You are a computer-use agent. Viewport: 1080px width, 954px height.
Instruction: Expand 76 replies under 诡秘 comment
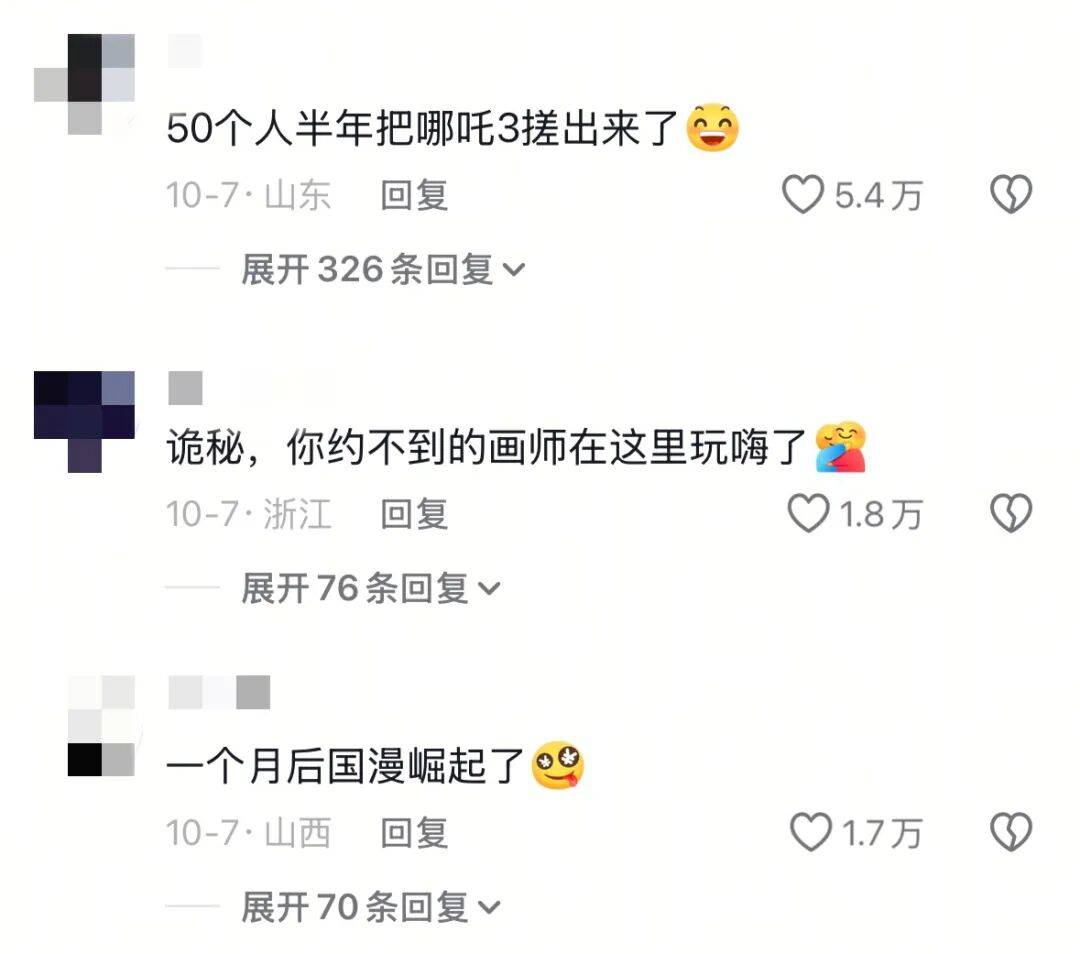point(371,588)
